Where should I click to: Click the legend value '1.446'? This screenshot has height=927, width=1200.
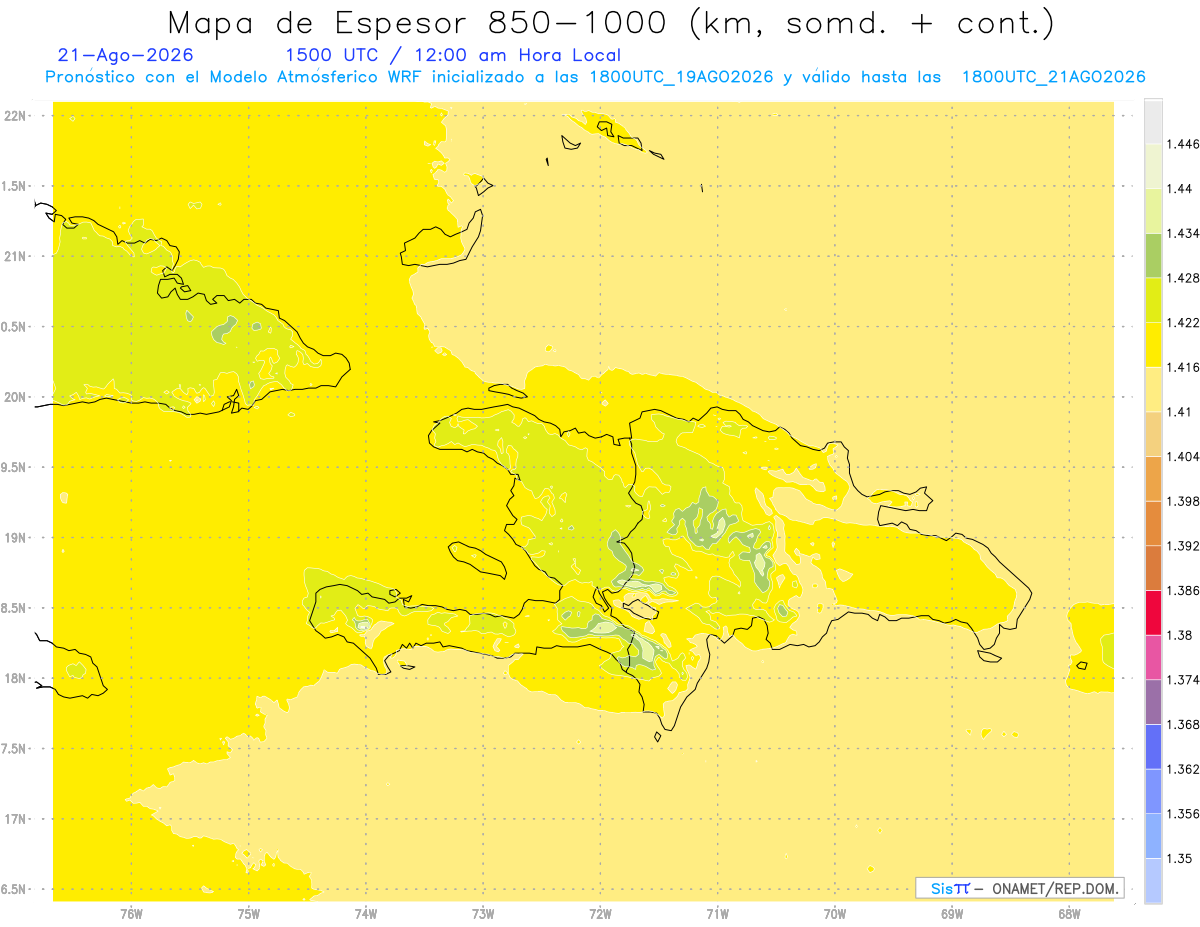(x=1183, y=144)
